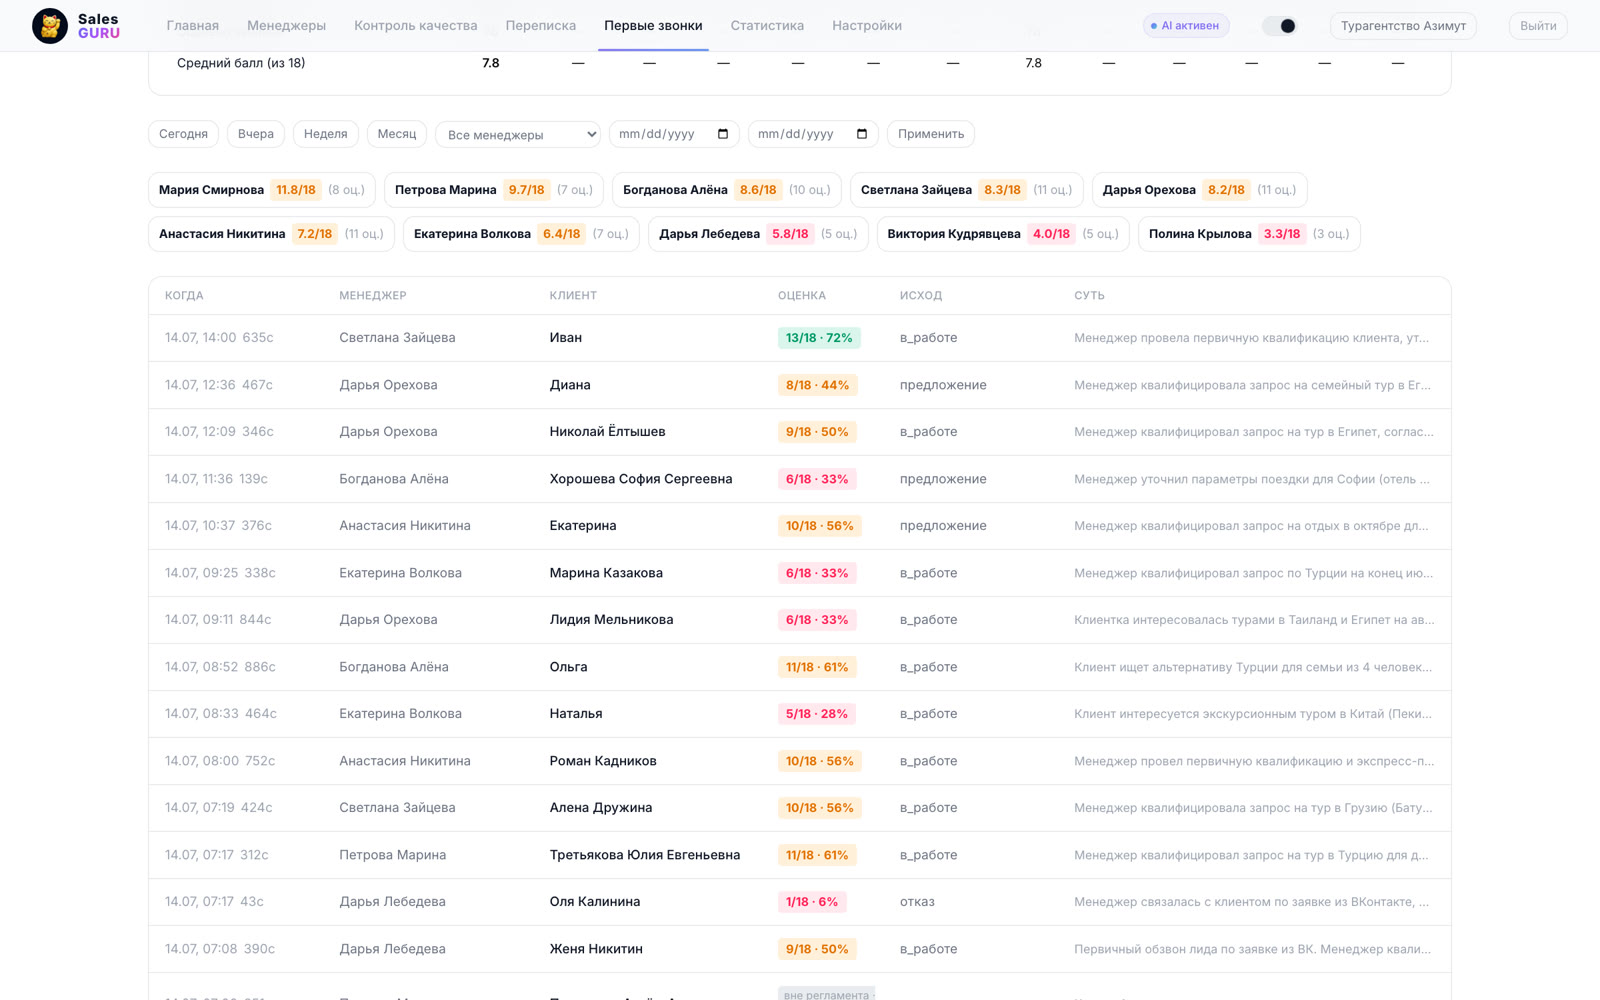This screenshot has height=1000, width=1600.
Task: Expand the 'Все менеджеры' dropdown
Action: click(x=518, y=134)
